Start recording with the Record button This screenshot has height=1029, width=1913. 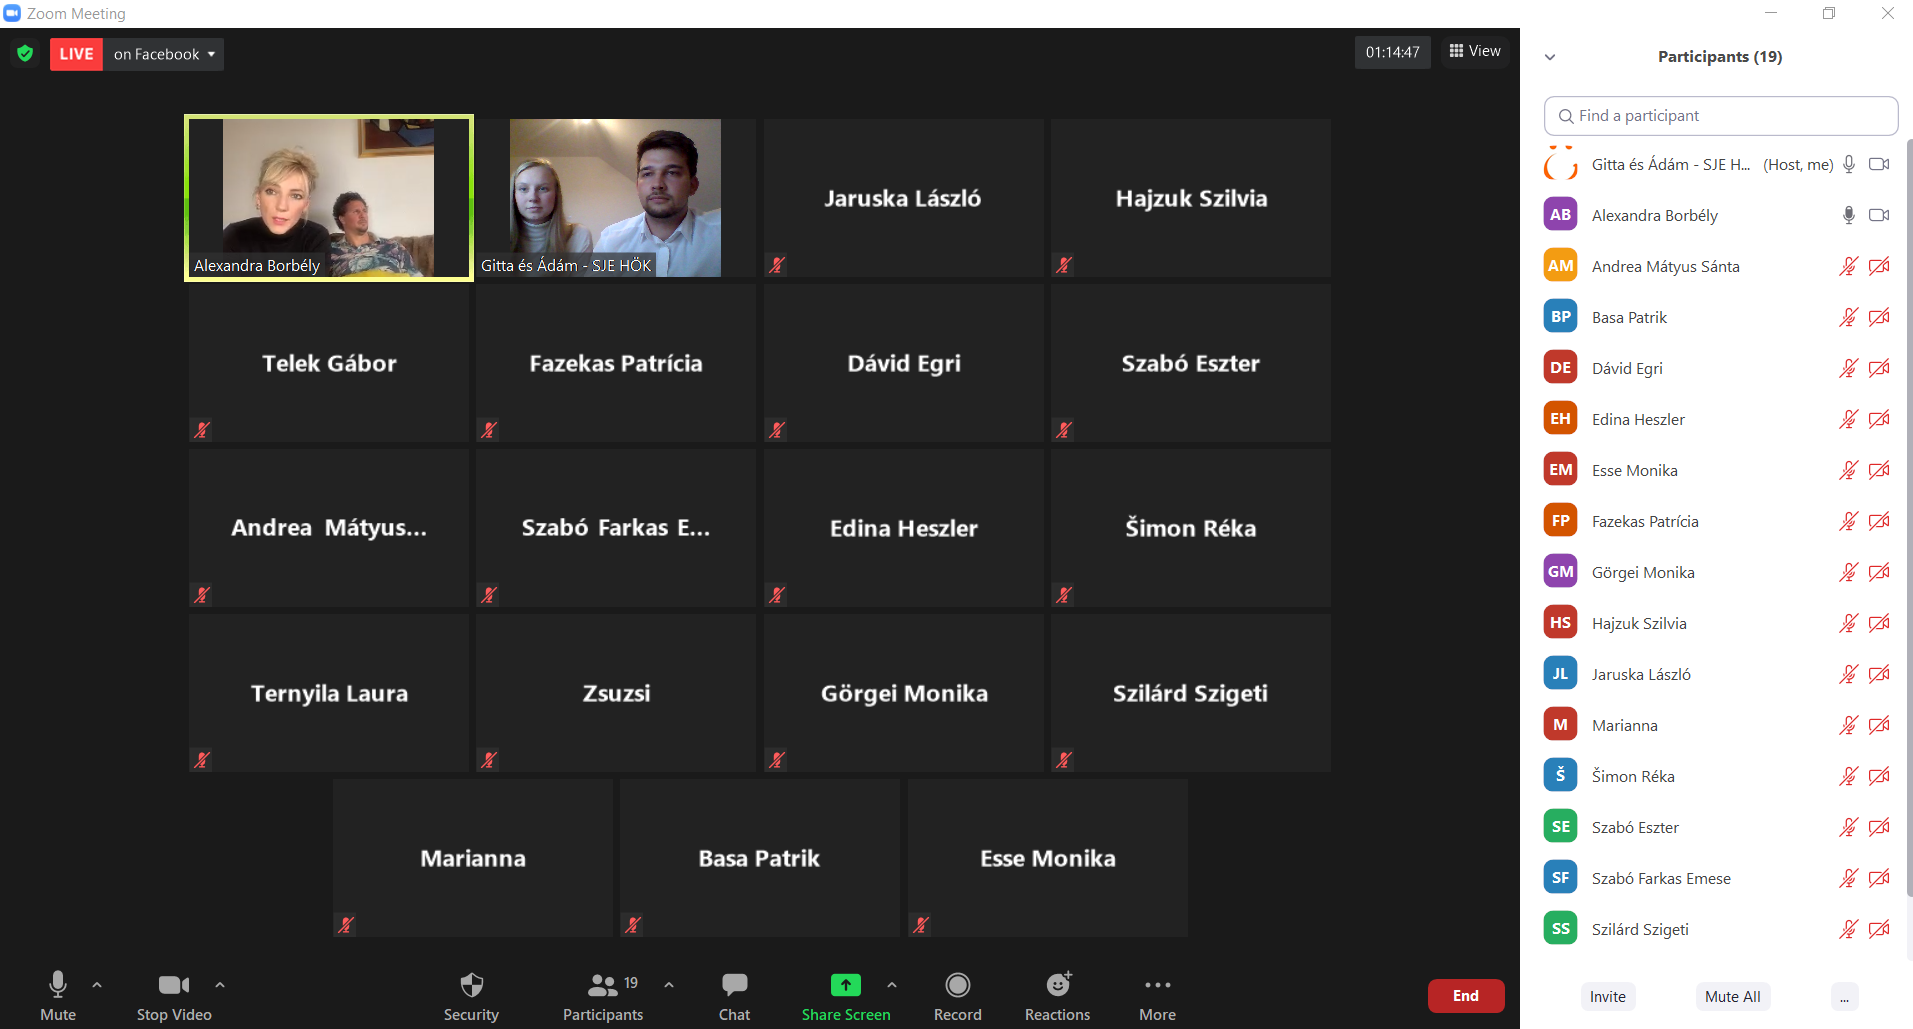pyautogui.click(x=957, y=996)
